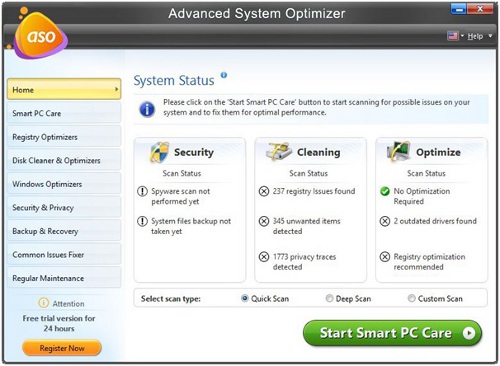The width and height of the screenshot is (500, 366).
Task: Open the Help menu
Action: (x=475, y=36)
